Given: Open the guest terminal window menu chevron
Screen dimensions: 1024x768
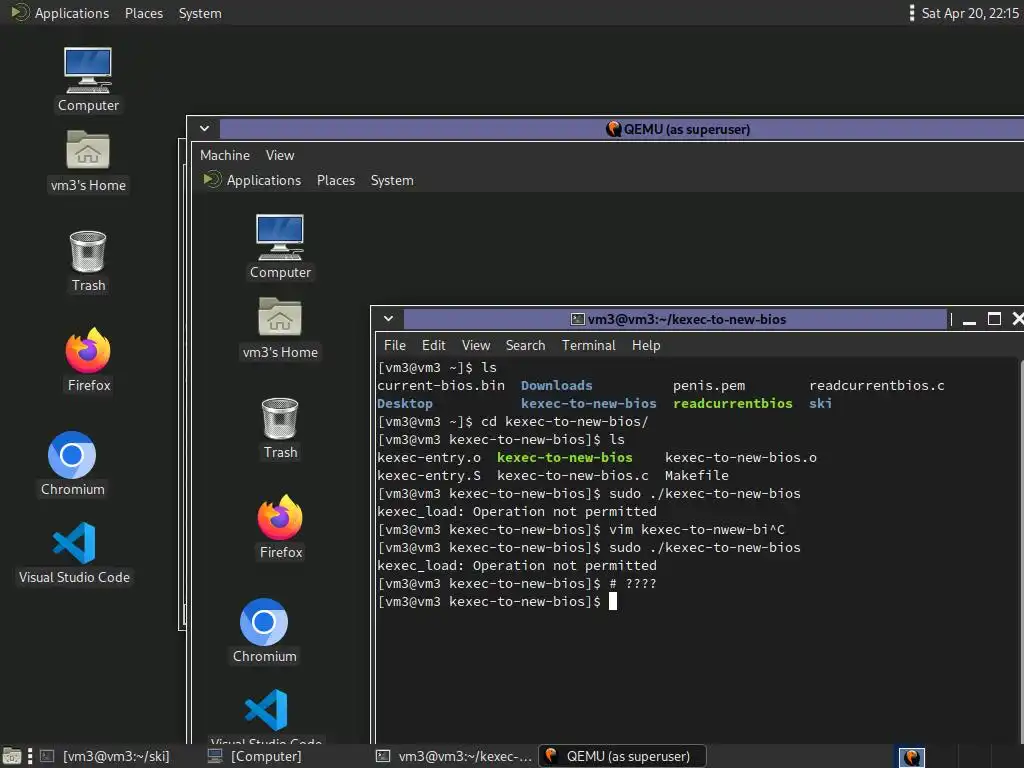Looking at the screenshot, I should (389, 319).
